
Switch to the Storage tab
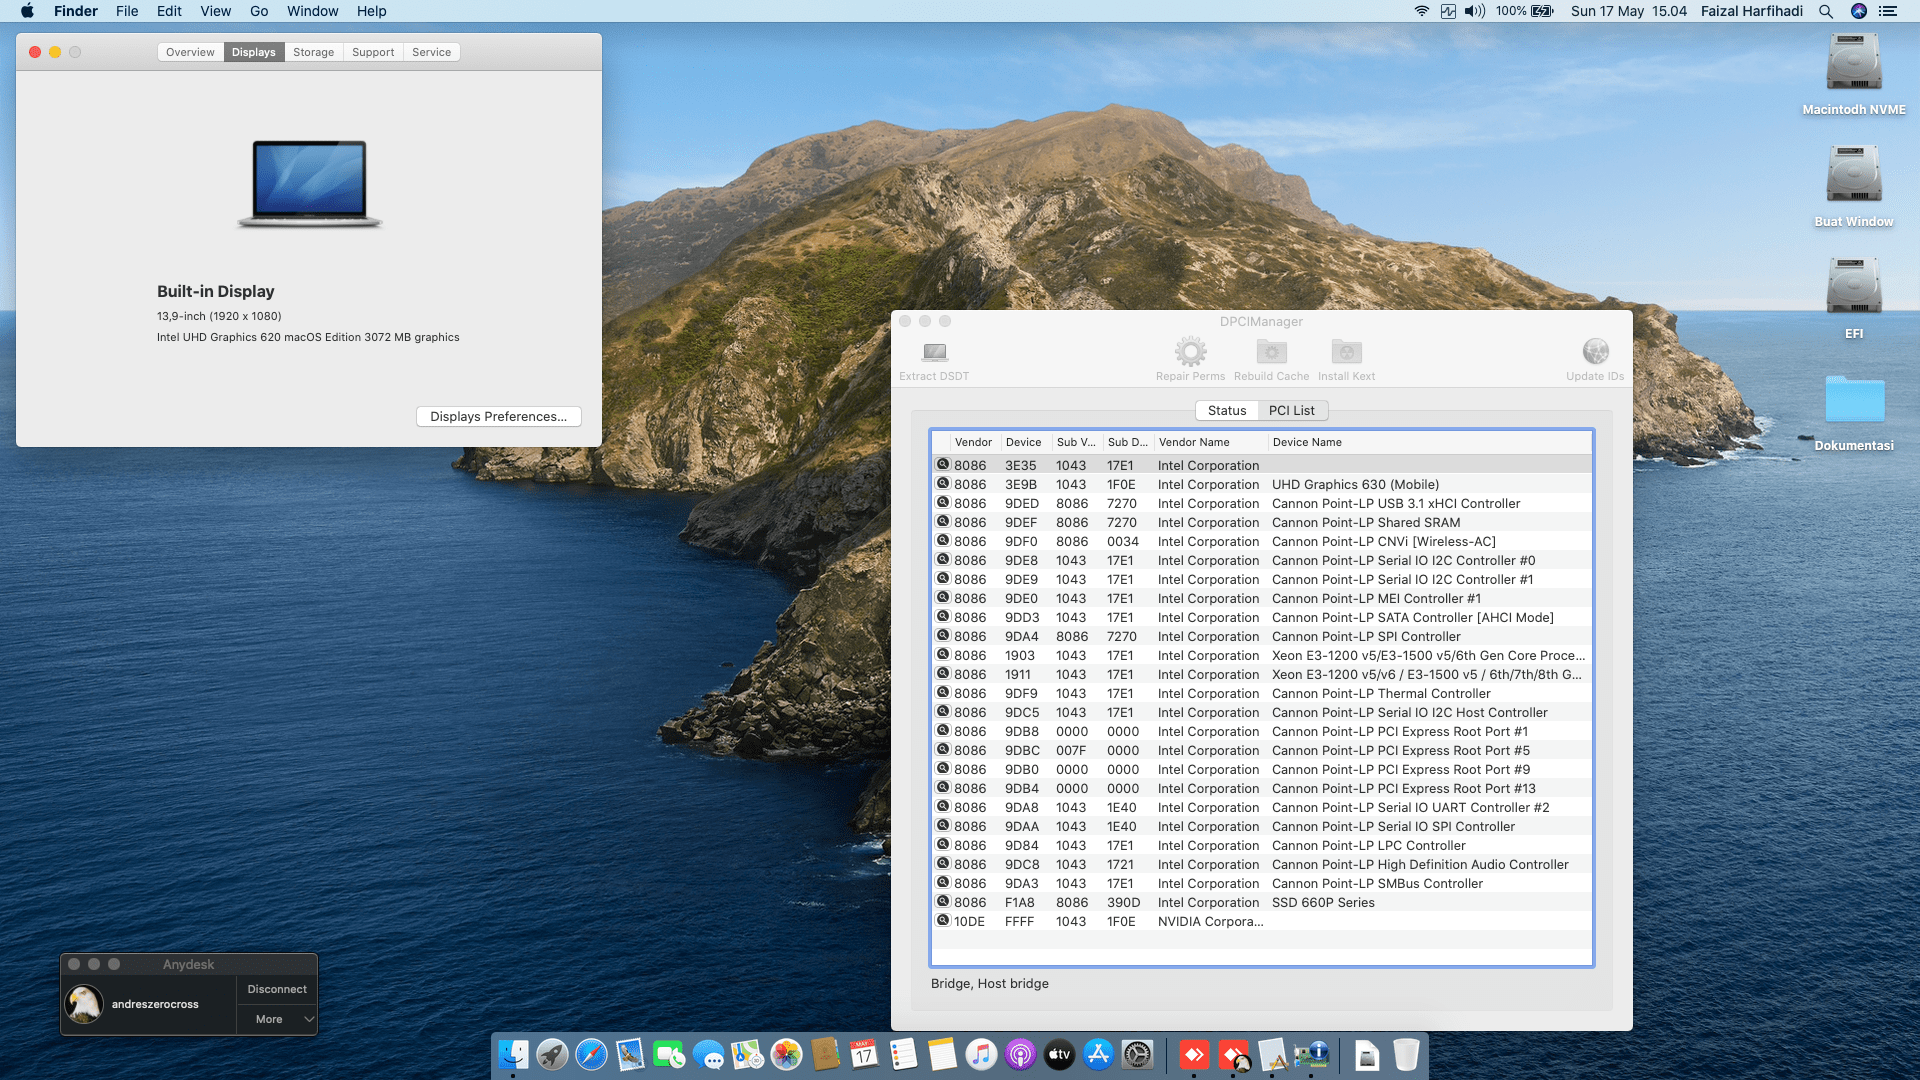(x=313, y=52)
